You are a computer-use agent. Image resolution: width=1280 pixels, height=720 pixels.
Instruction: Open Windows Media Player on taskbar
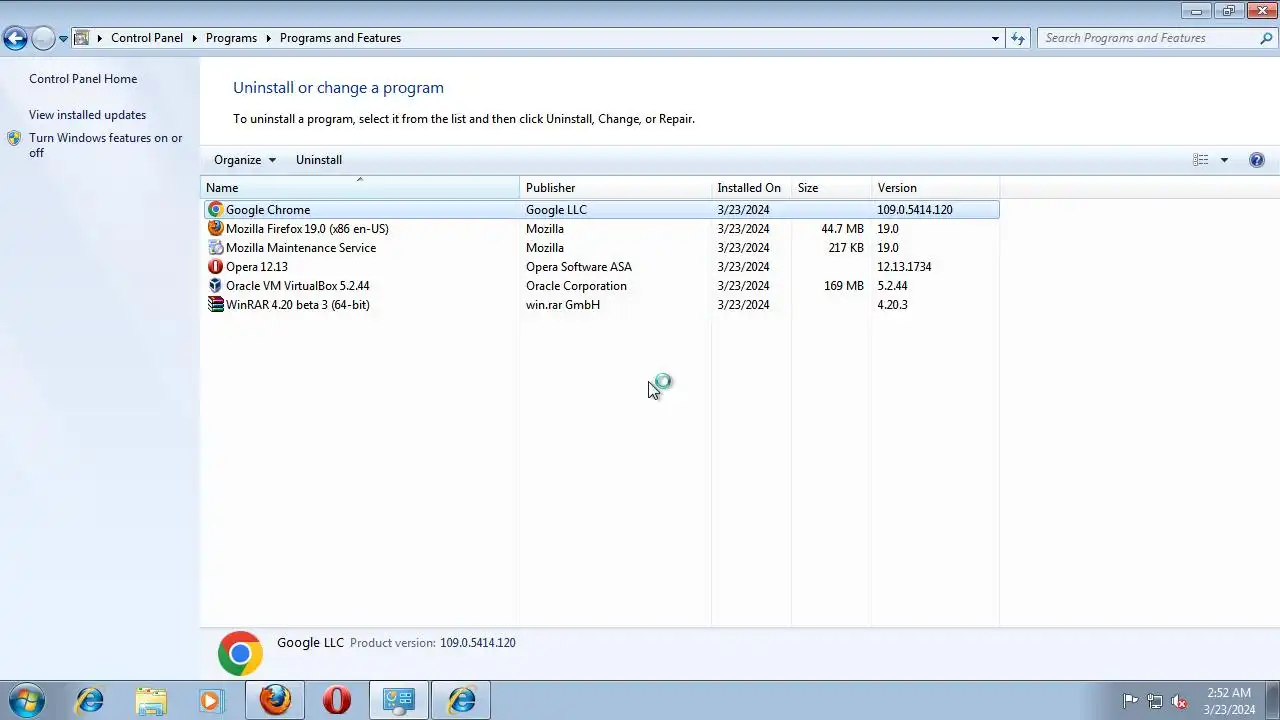click(x=210, y=700)
